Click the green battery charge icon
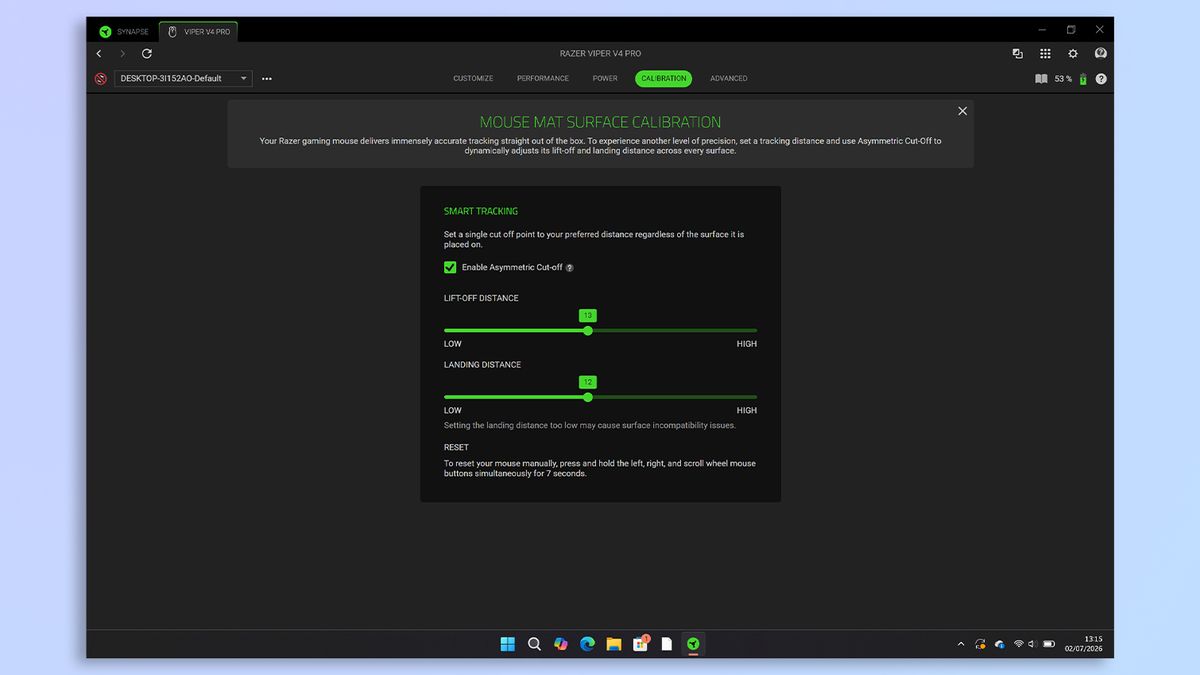This screenshot has height=675, width=1200. coord(1083,79)
